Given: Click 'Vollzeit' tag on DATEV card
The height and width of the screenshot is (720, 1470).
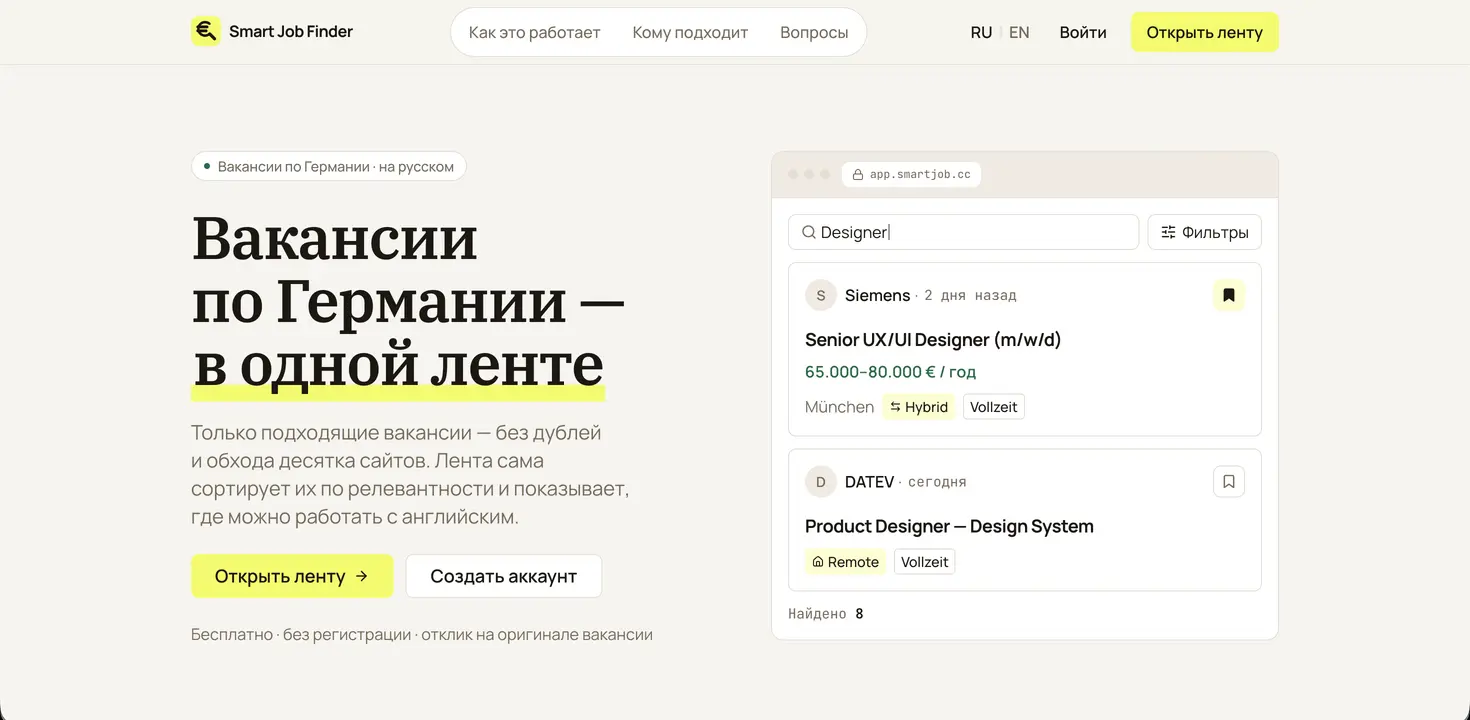Looking at the screenshot, I should (925, 562).
